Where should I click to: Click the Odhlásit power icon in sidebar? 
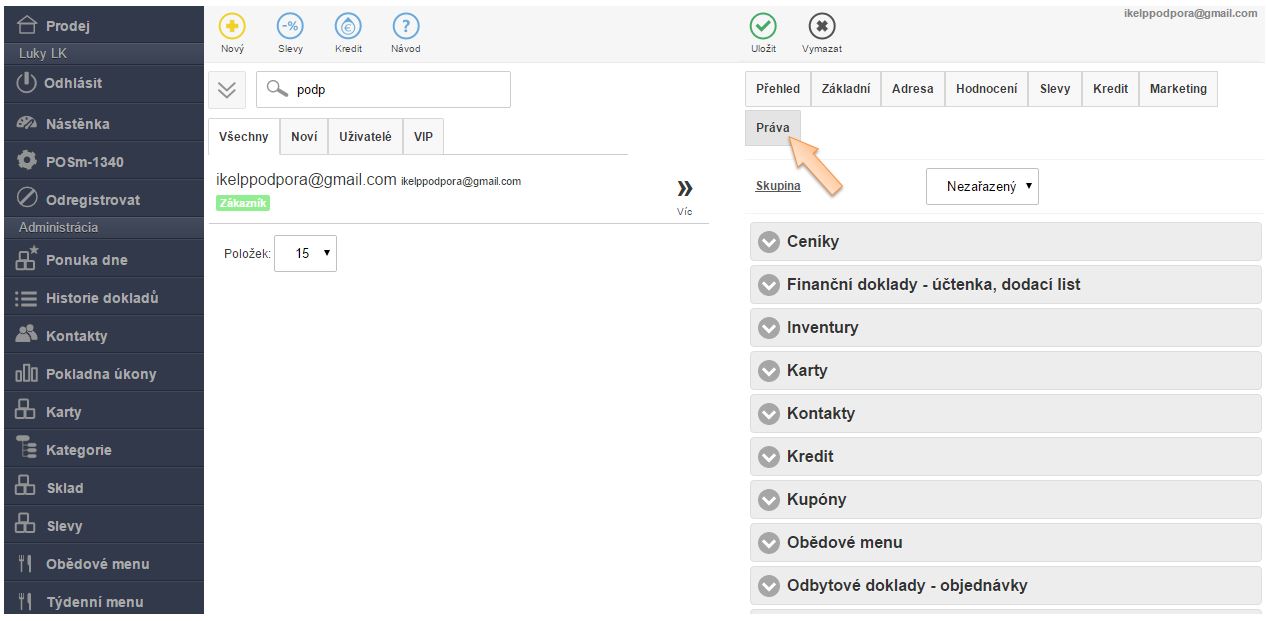coord(27,84)
